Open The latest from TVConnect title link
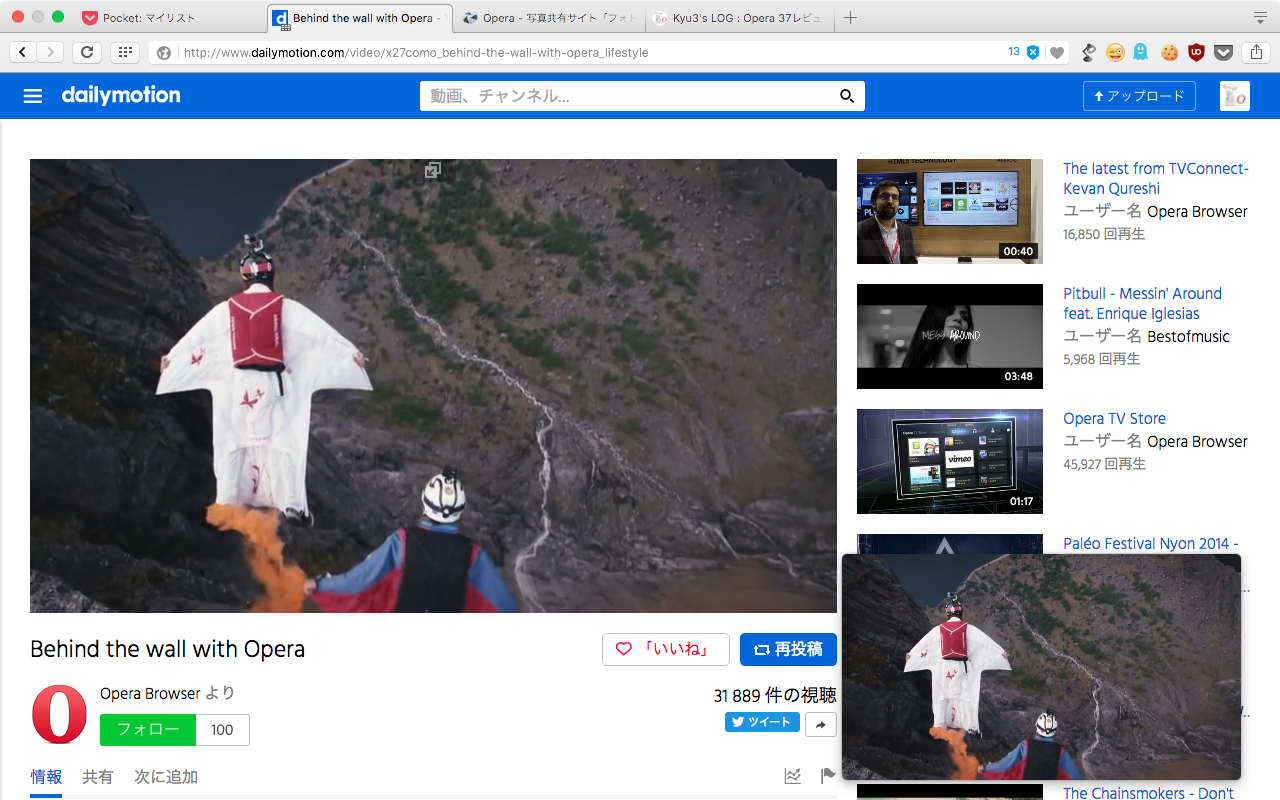 point(1156,179)
